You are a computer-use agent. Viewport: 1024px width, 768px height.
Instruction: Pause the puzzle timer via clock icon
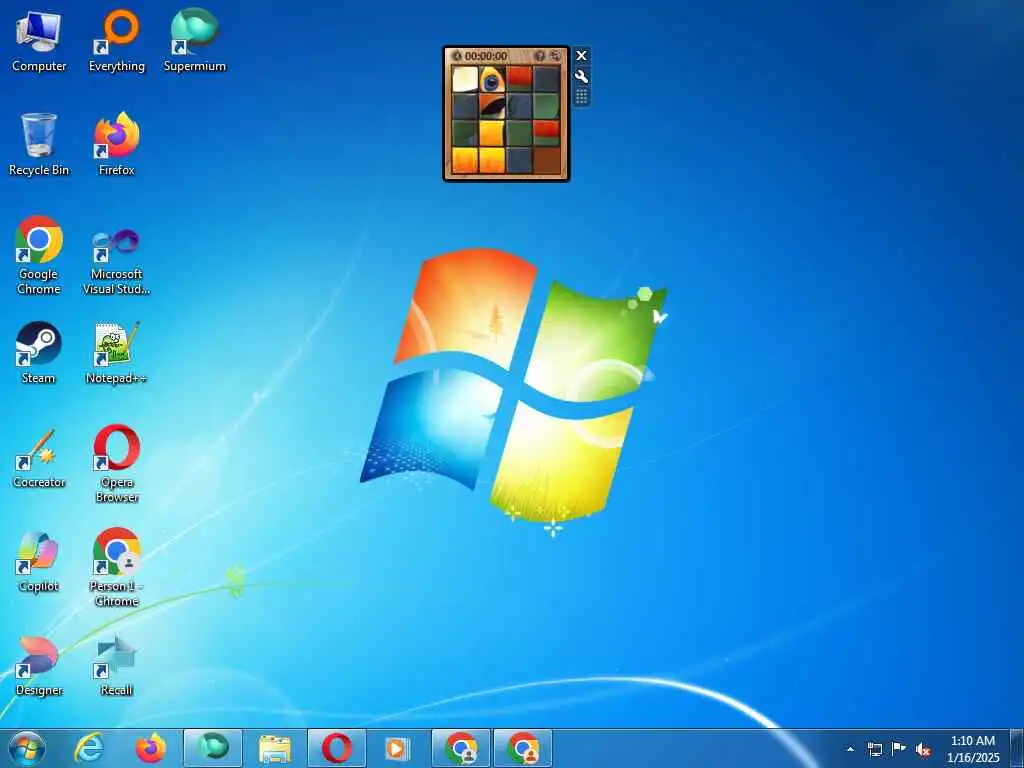pyautogui.click(x=457, y=56)
